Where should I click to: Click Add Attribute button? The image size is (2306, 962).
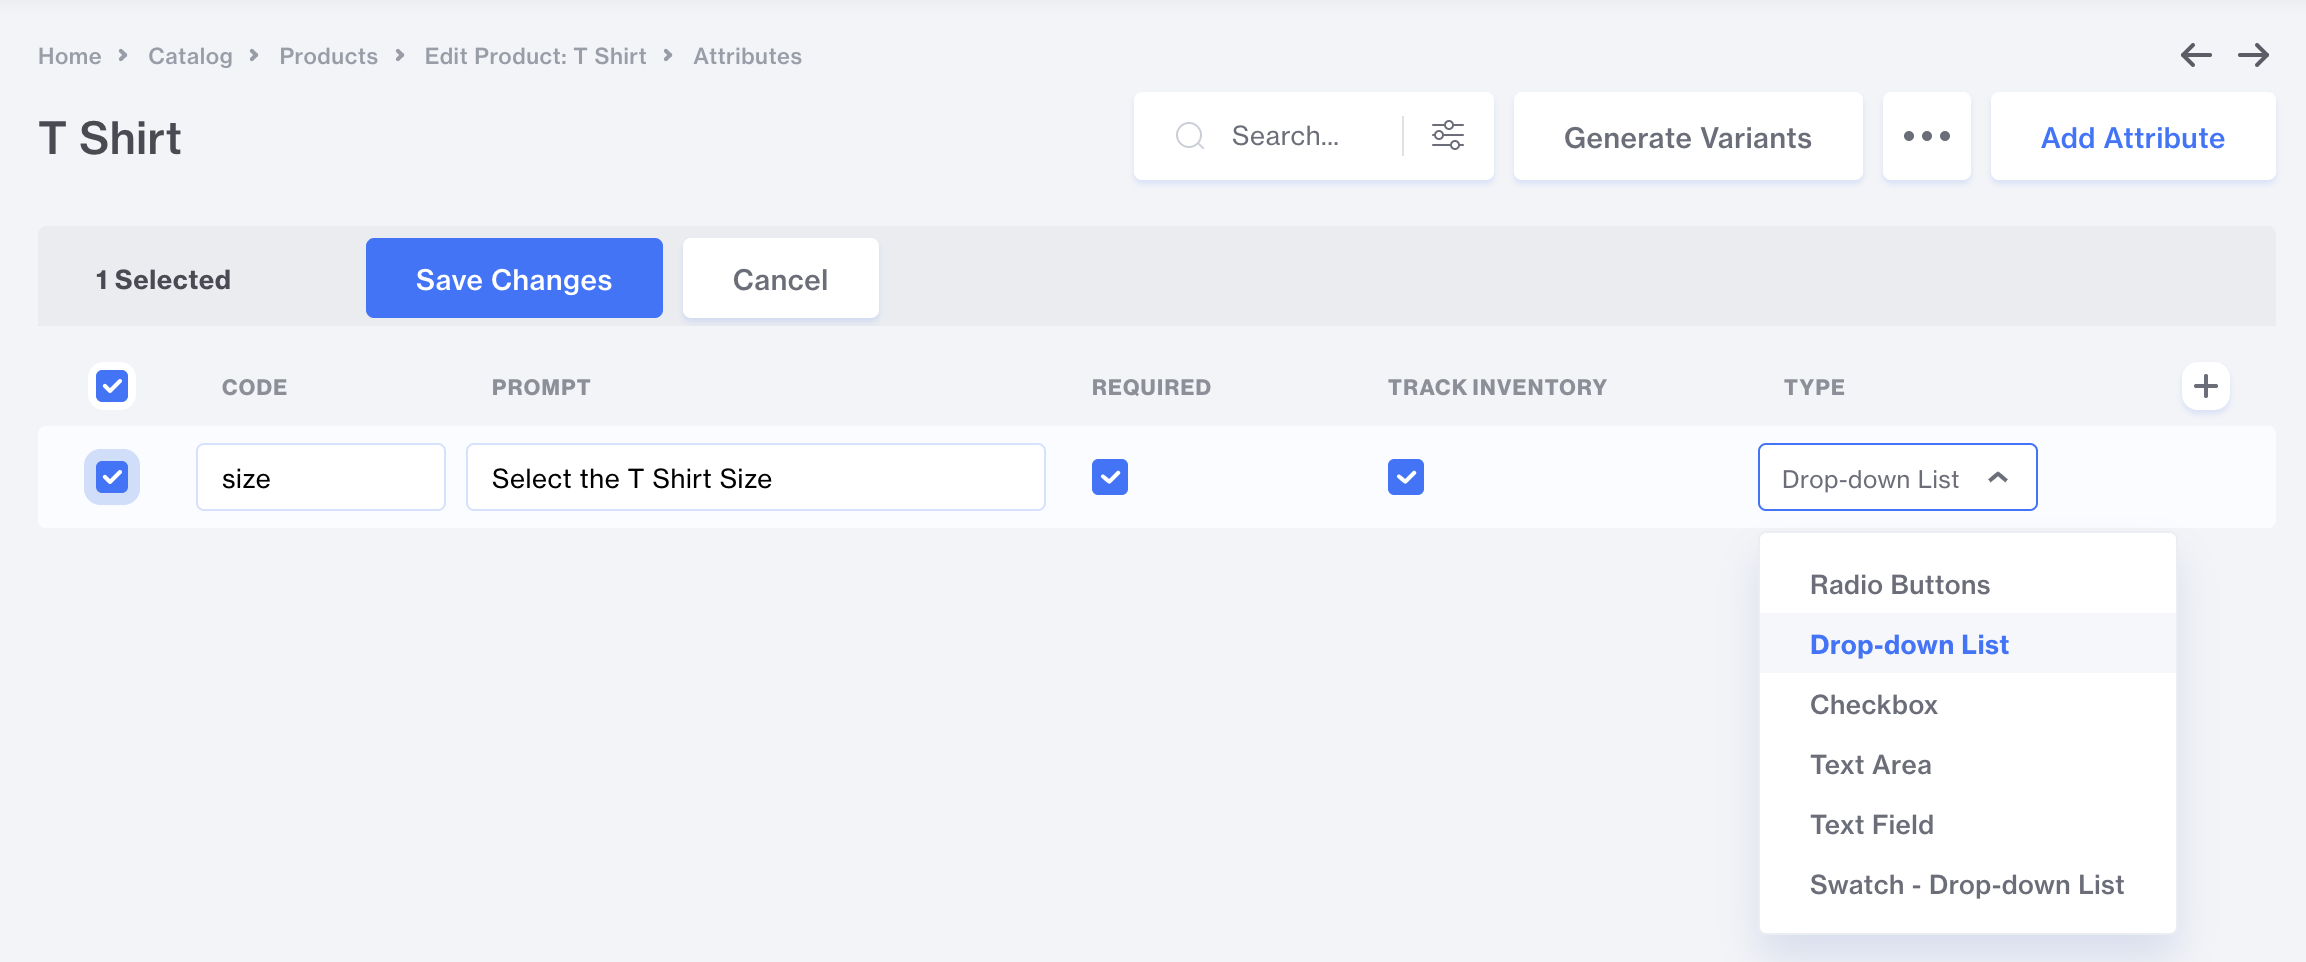pyautogui.click(x=2132, y=136)
